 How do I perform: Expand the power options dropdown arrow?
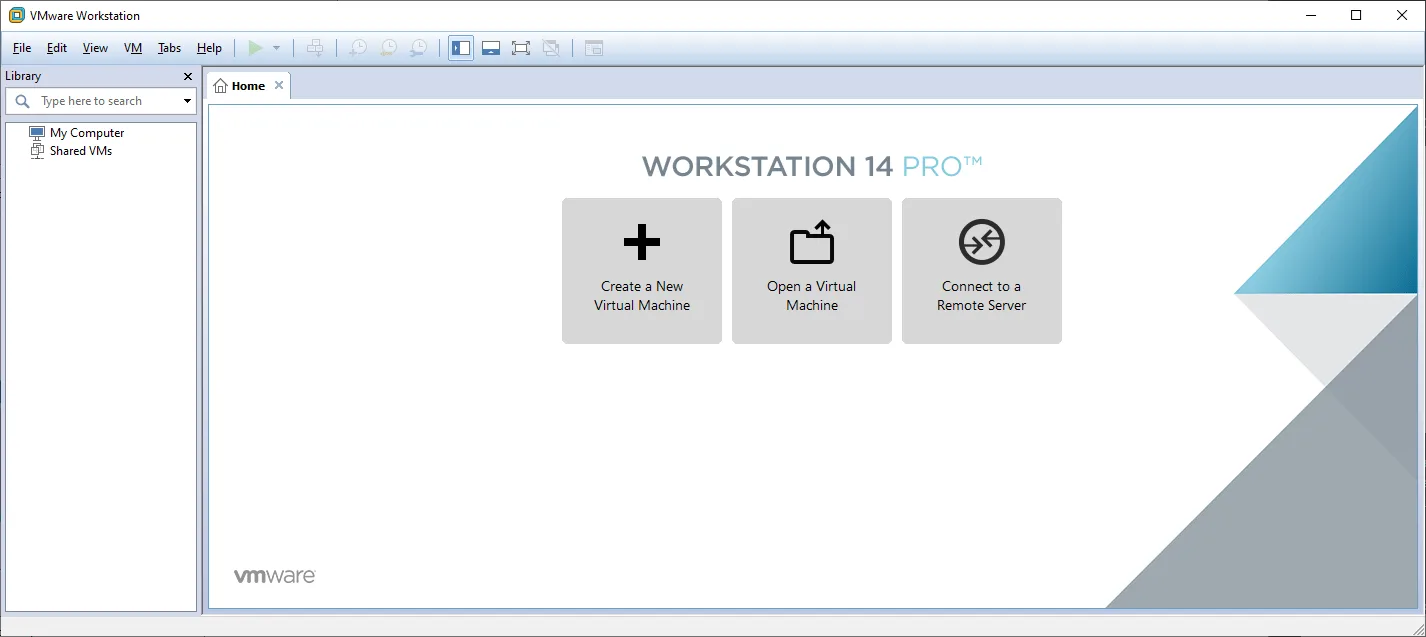[x=277, y=48]
